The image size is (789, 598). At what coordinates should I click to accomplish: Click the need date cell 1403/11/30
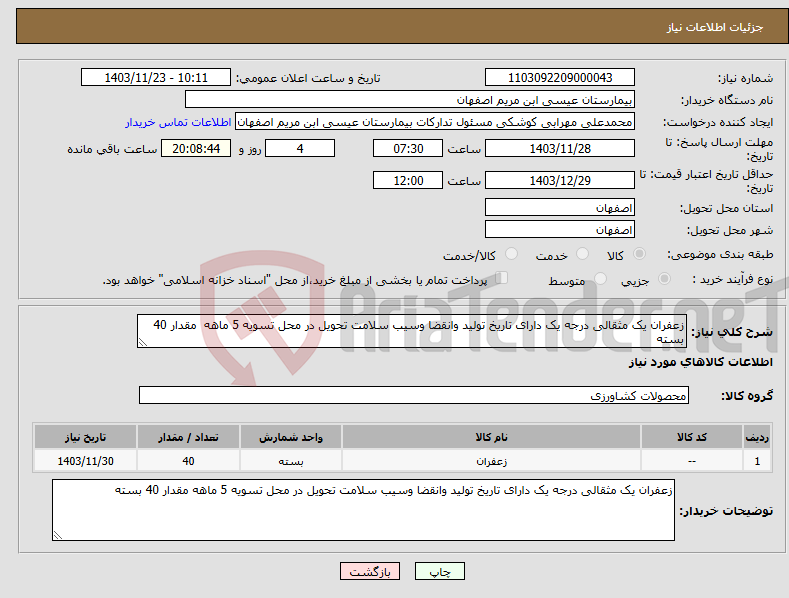(x=85, y=461)
